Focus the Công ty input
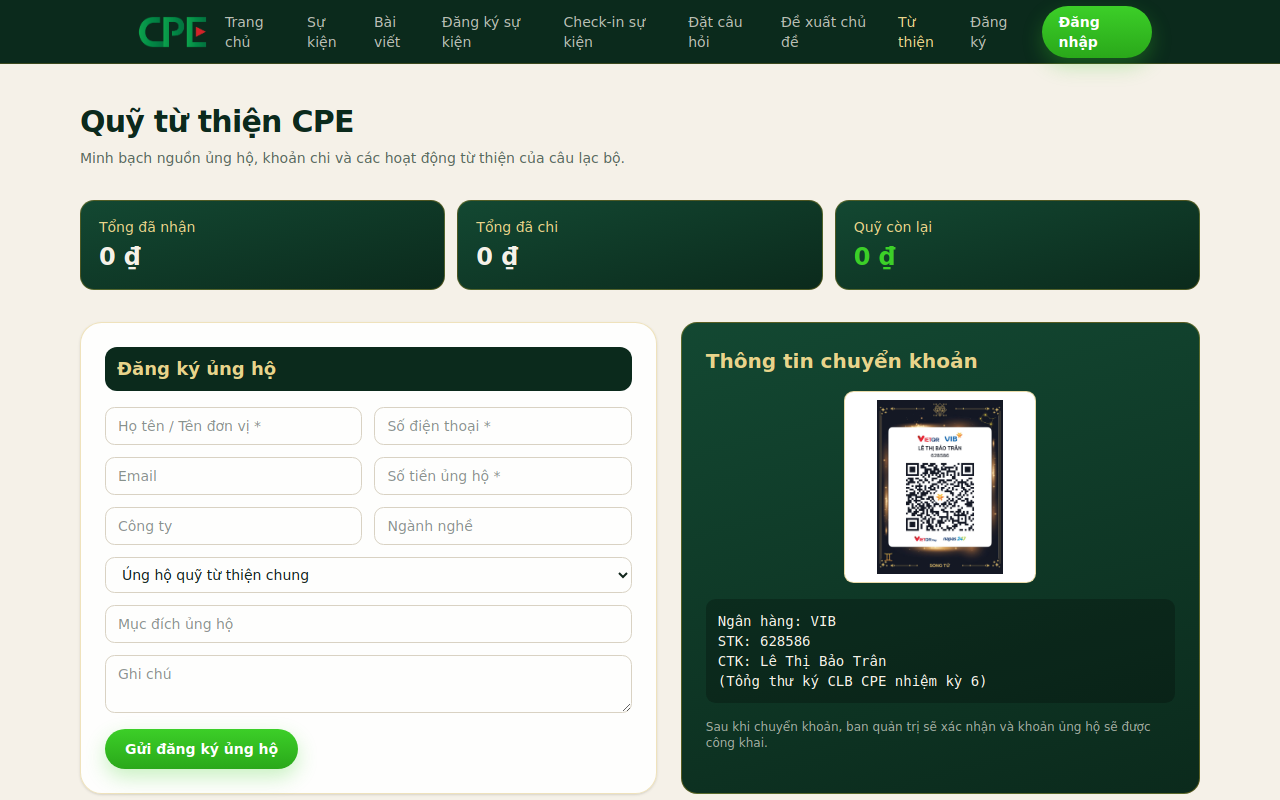The width and height of the screenshot is (1280, 800). pyautogui.click(x=233, y=526)
